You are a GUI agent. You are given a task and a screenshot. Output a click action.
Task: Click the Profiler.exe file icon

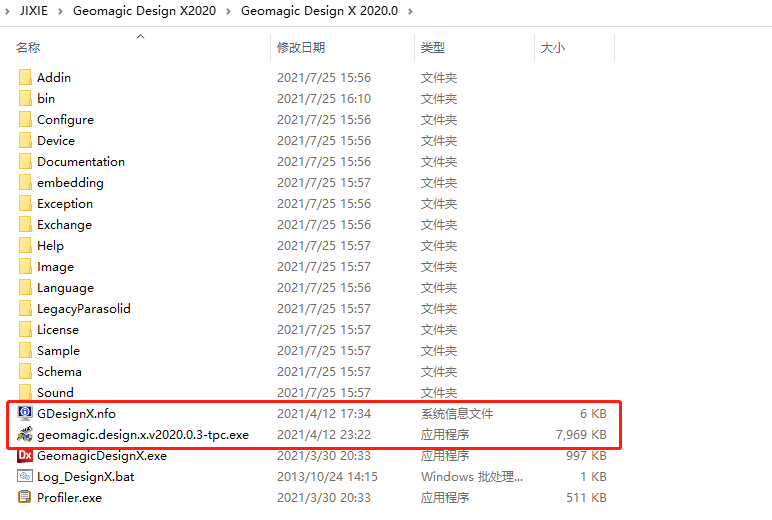coord(25,497)
